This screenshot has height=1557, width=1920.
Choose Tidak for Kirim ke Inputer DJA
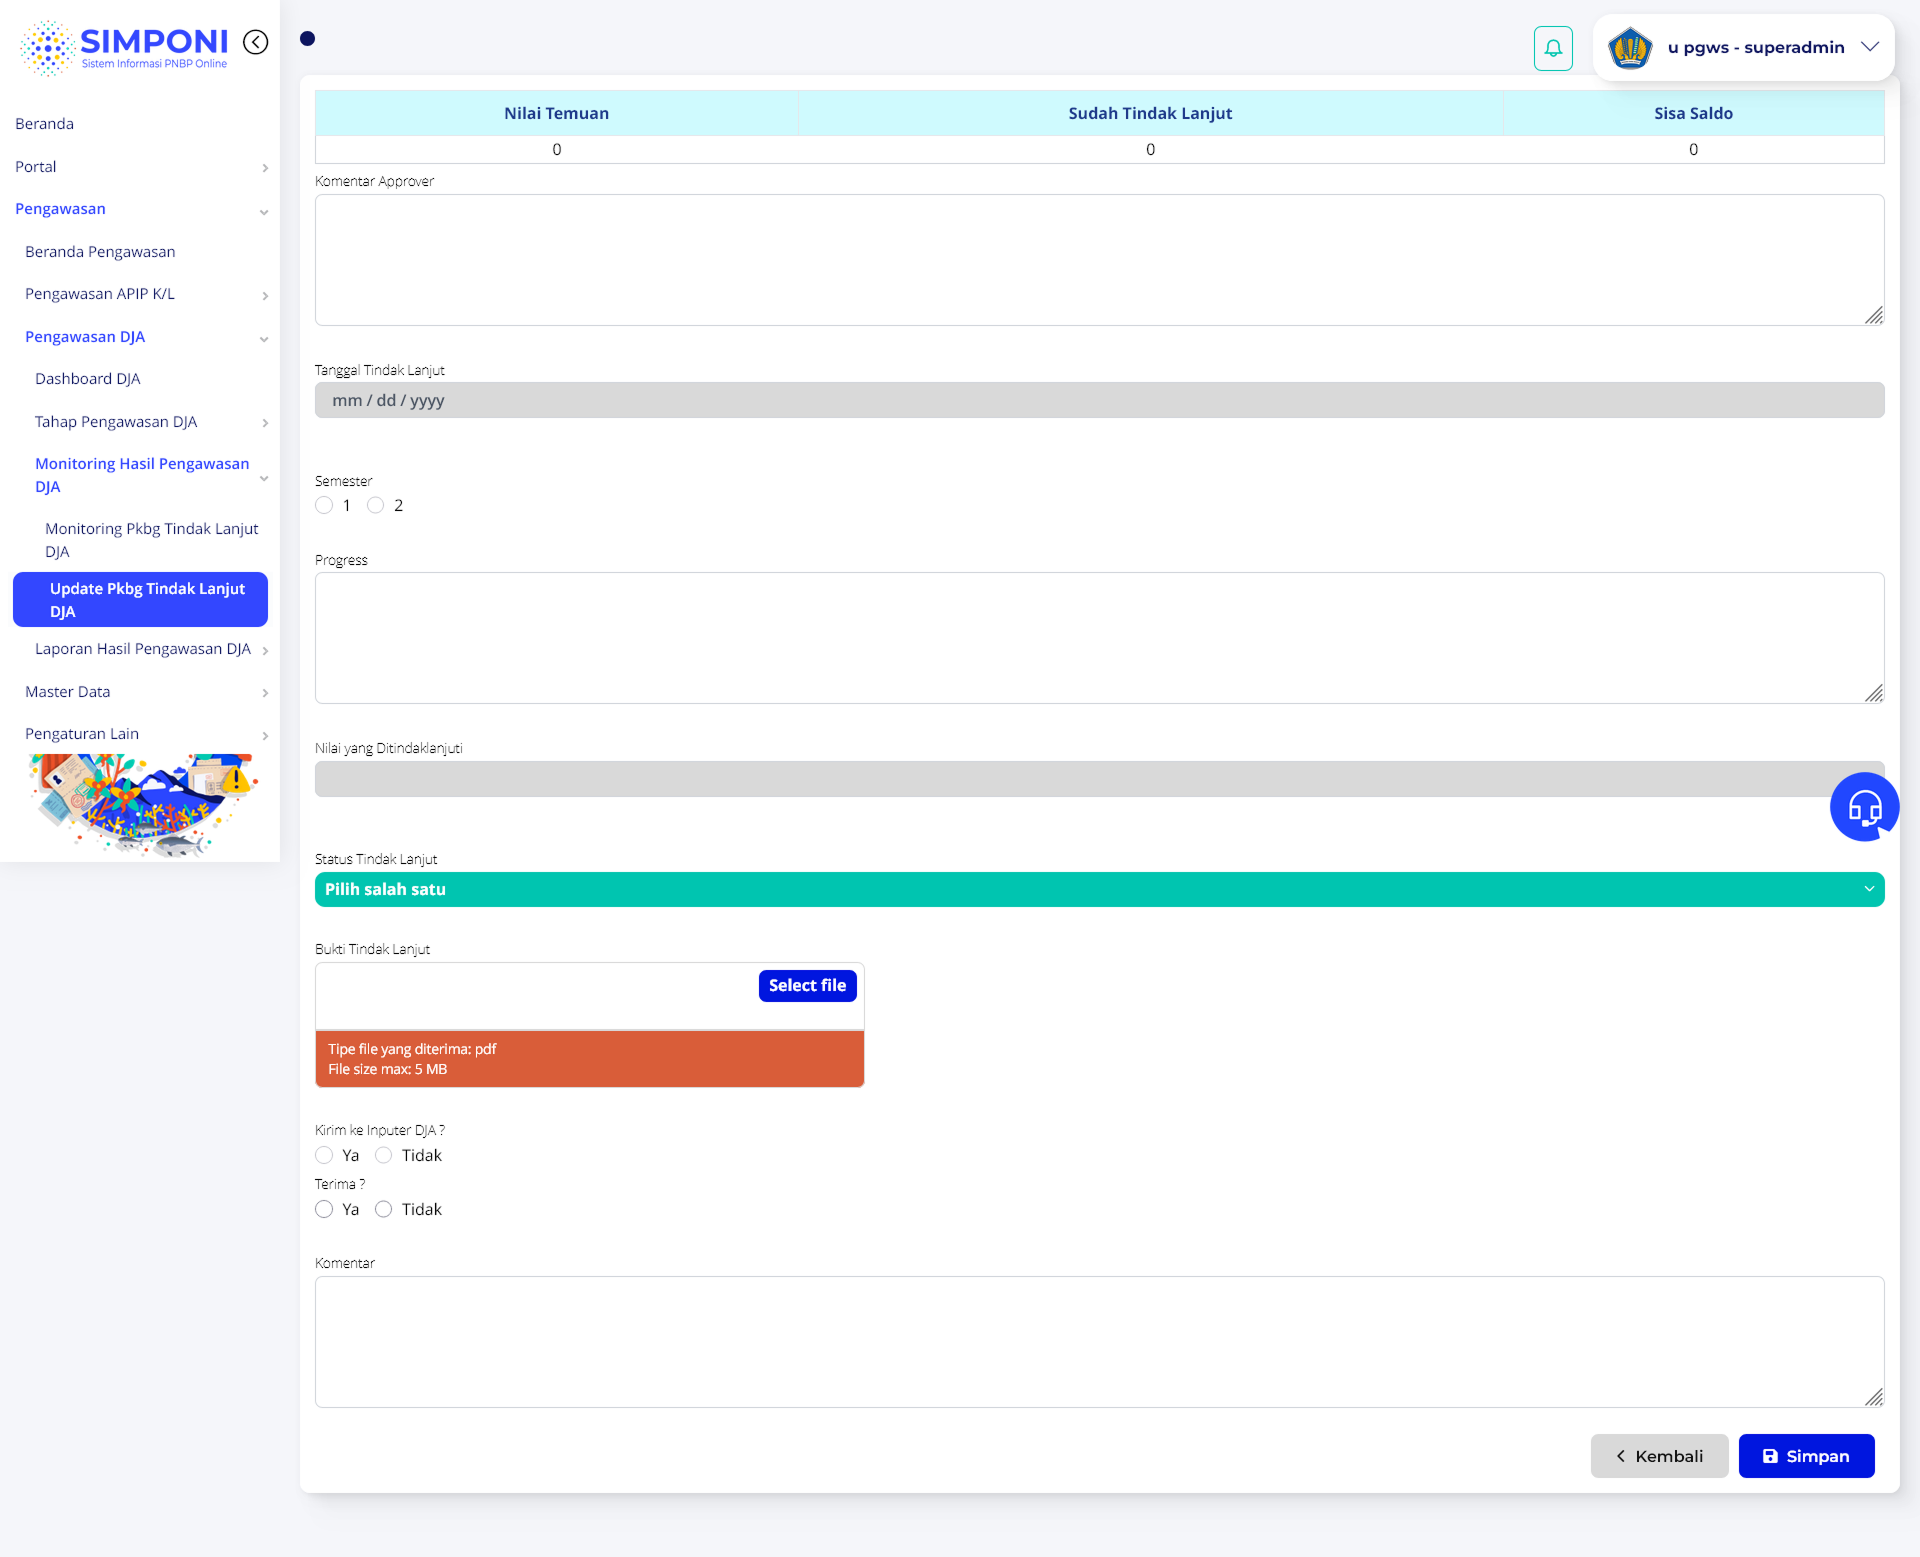(383, 1155)
